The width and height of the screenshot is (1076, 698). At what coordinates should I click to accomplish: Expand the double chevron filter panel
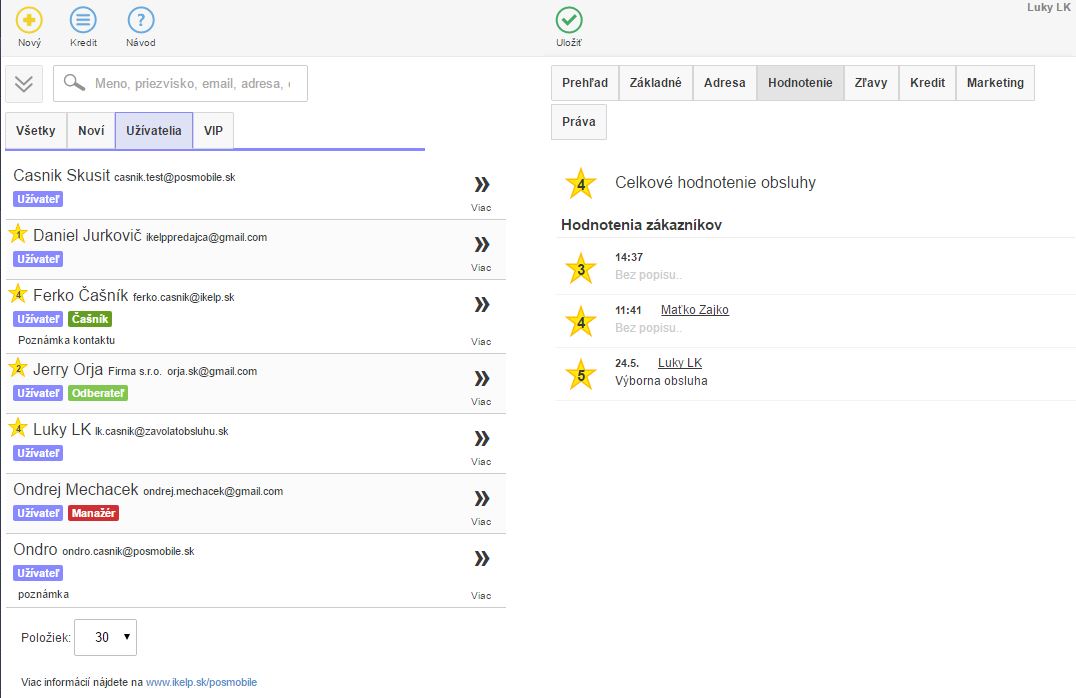[24, 84]
